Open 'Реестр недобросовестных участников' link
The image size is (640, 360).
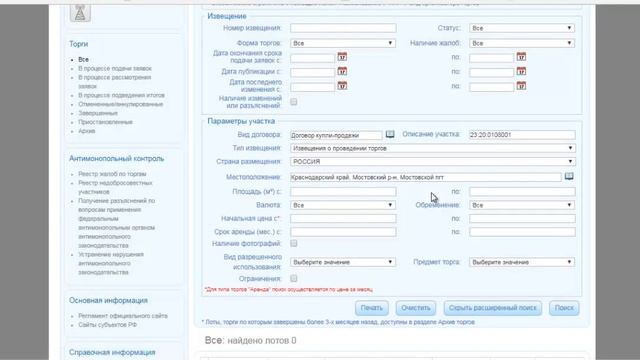click(x=115, y=187)
